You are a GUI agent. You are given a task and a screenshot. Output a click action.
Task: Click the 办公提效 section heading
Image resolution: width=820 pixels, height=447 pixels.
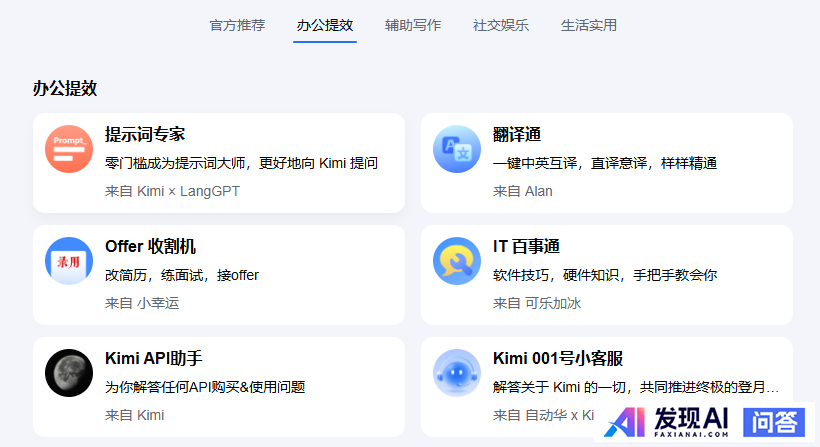pyautogui.click(x=65, y=88)
